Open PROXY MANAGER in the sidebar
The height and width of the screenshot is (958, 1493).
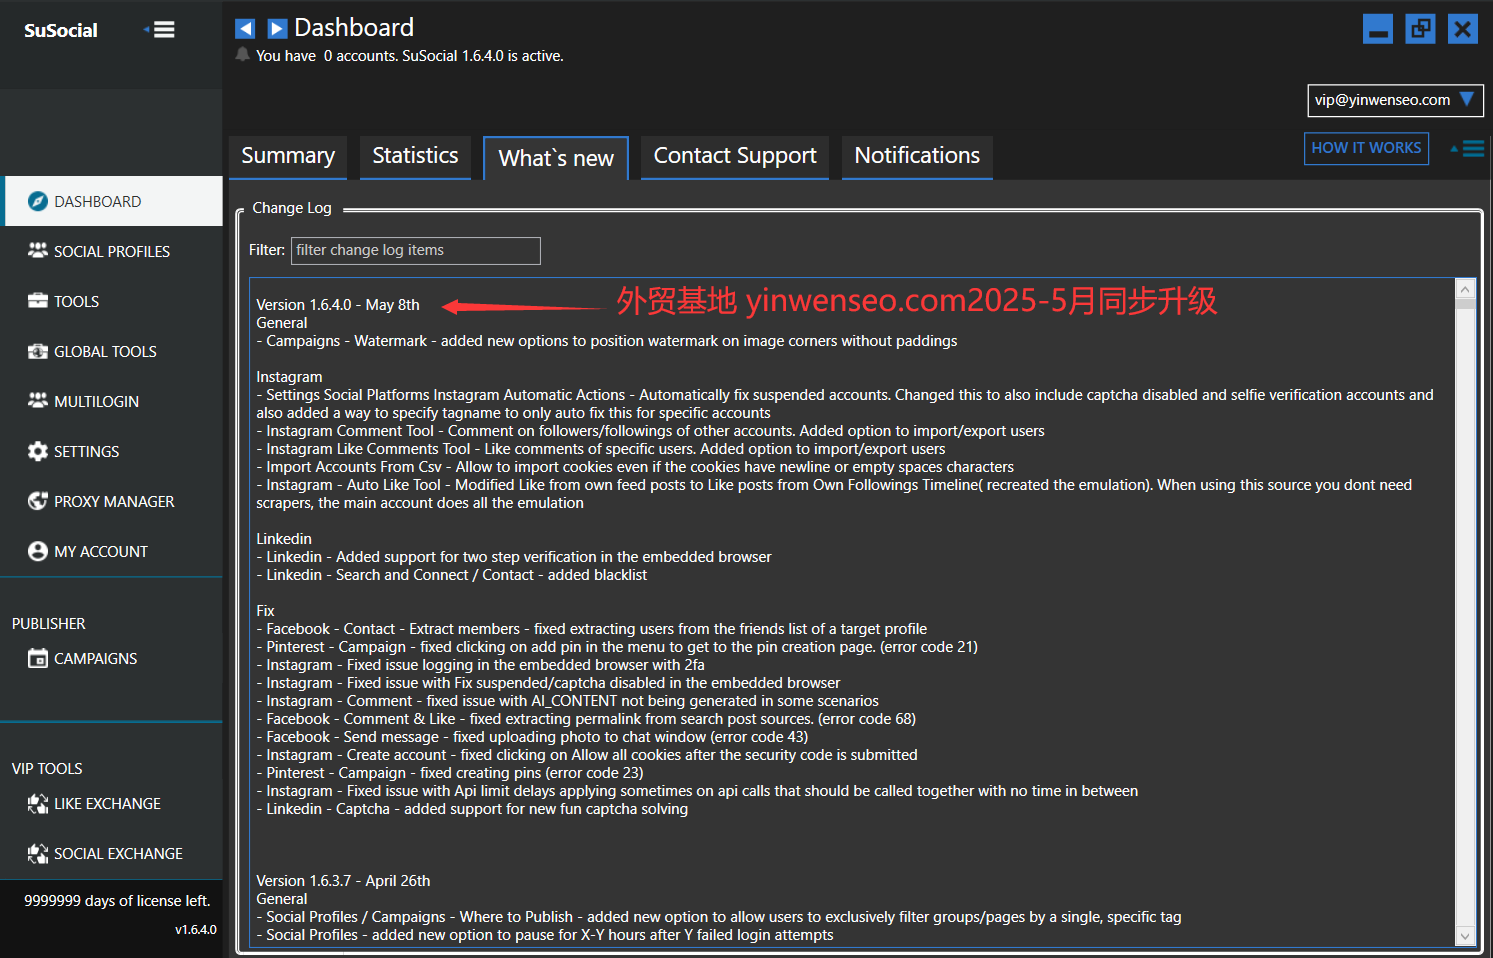(x=111, y=501)
